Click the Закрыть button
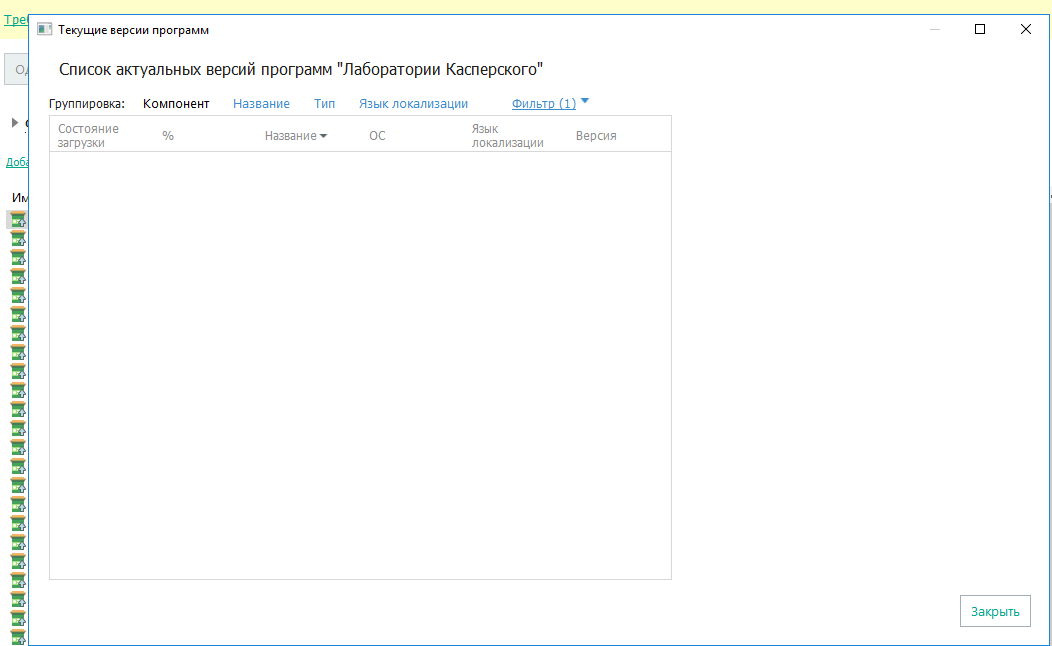Screen dimensions: 1052x646 click(995, 611)
